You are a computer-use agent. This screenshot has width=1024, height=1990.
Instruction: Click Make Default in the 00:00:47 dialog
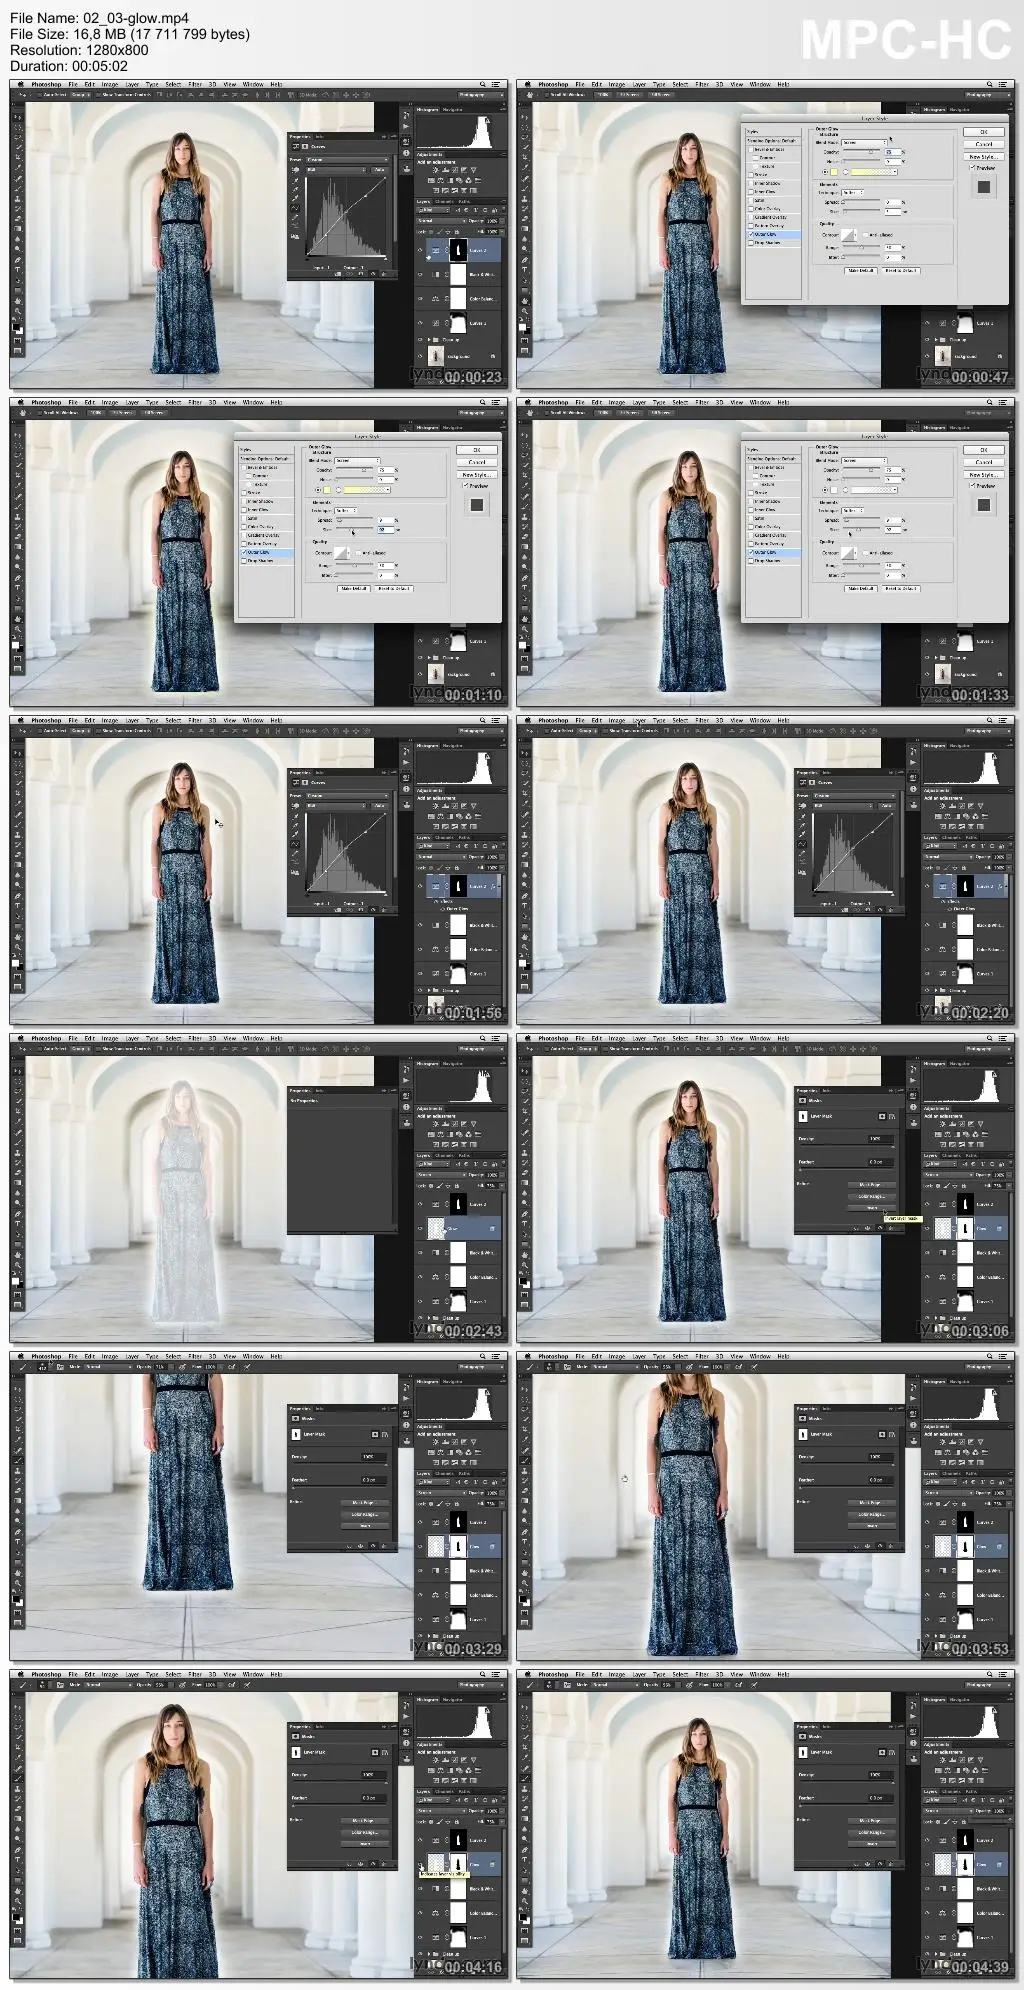861,271
